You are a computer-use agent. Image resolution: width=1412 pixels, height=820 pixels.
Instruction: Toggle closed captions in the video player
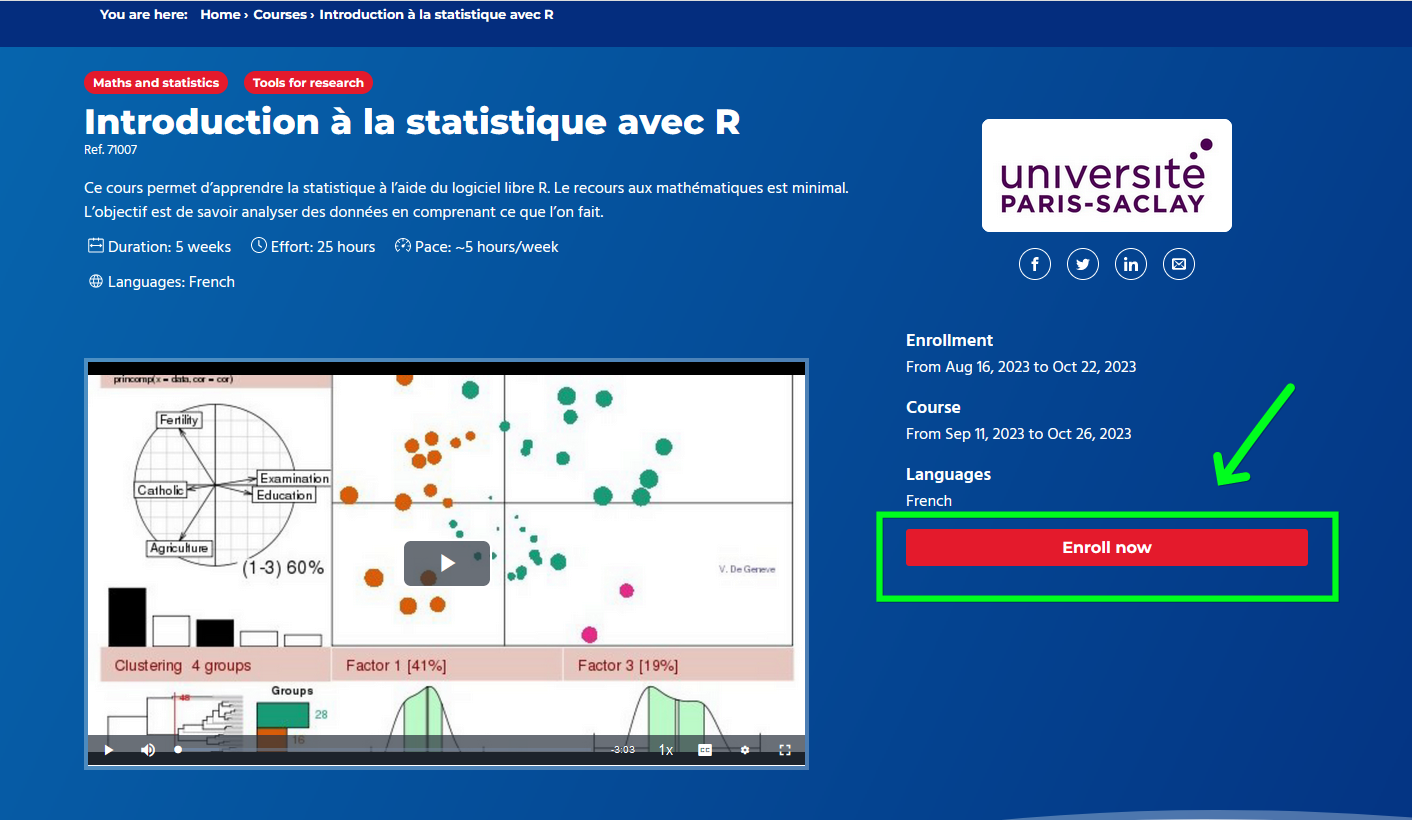coord(705,750)
